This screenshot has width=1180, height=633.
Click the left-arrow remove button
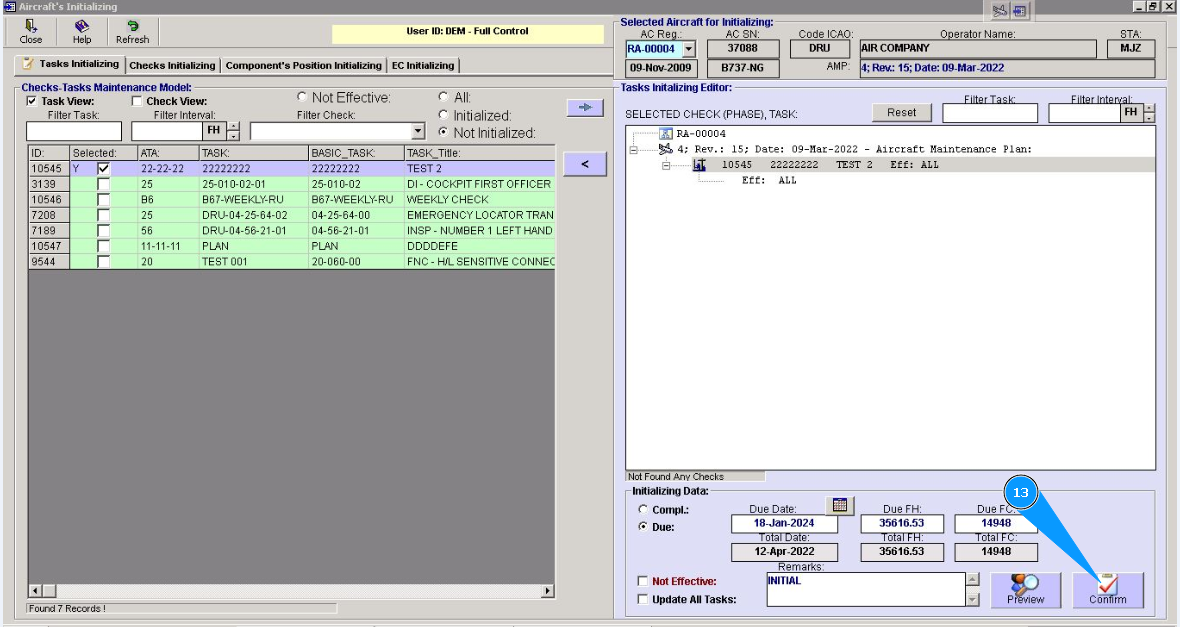584,164
